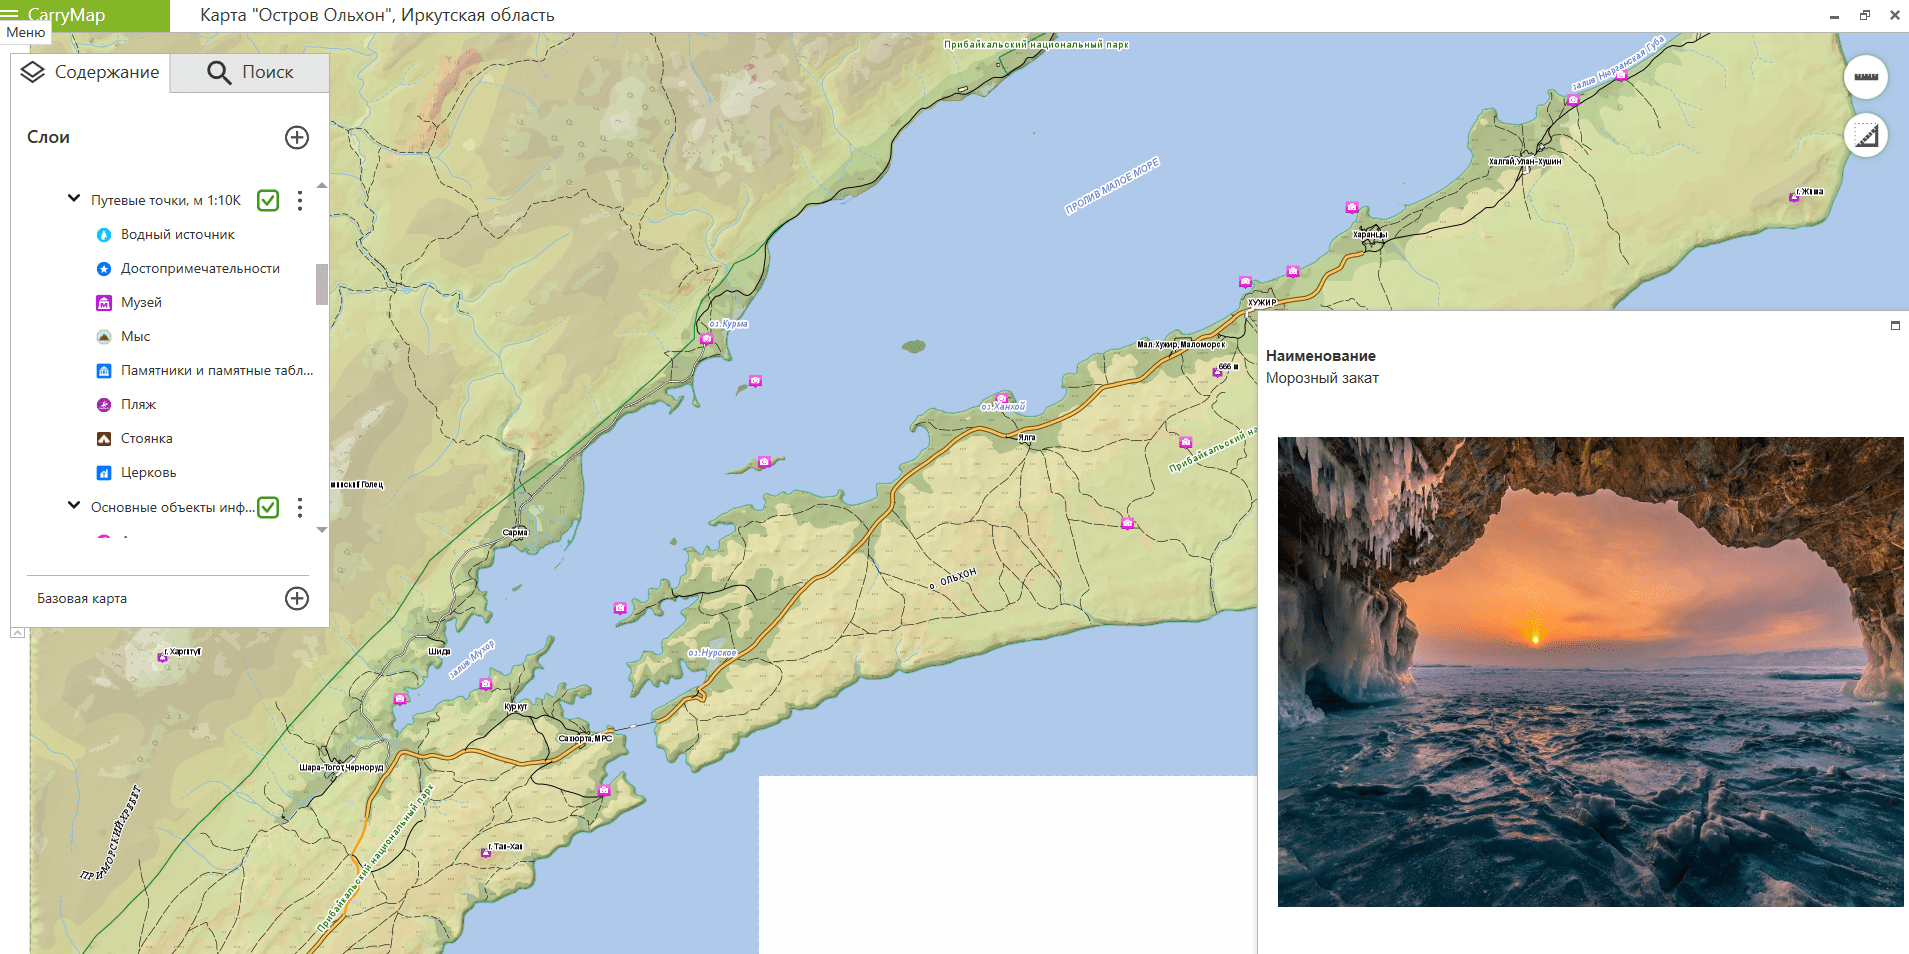Screen dimensions: 1909x954
Task: Click the Памятники и памятные таблички icon
Action: pyautogui.click(x=104, y=371)
